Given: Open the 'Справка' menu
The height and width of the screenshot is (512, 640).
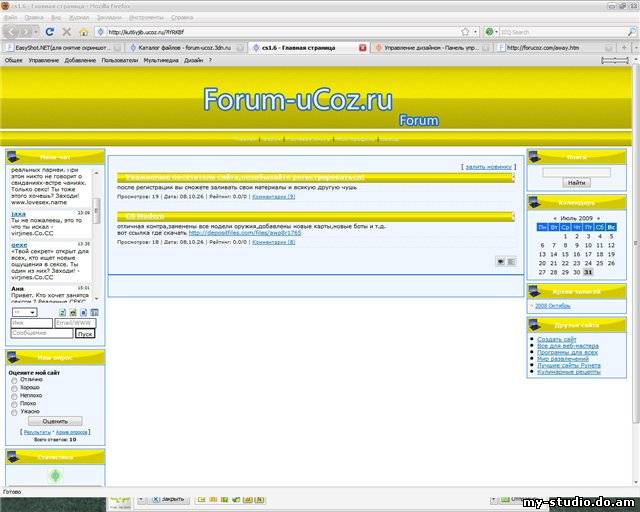Looking at the screenshot, I should pyautogui.click(x=182, y=18).
